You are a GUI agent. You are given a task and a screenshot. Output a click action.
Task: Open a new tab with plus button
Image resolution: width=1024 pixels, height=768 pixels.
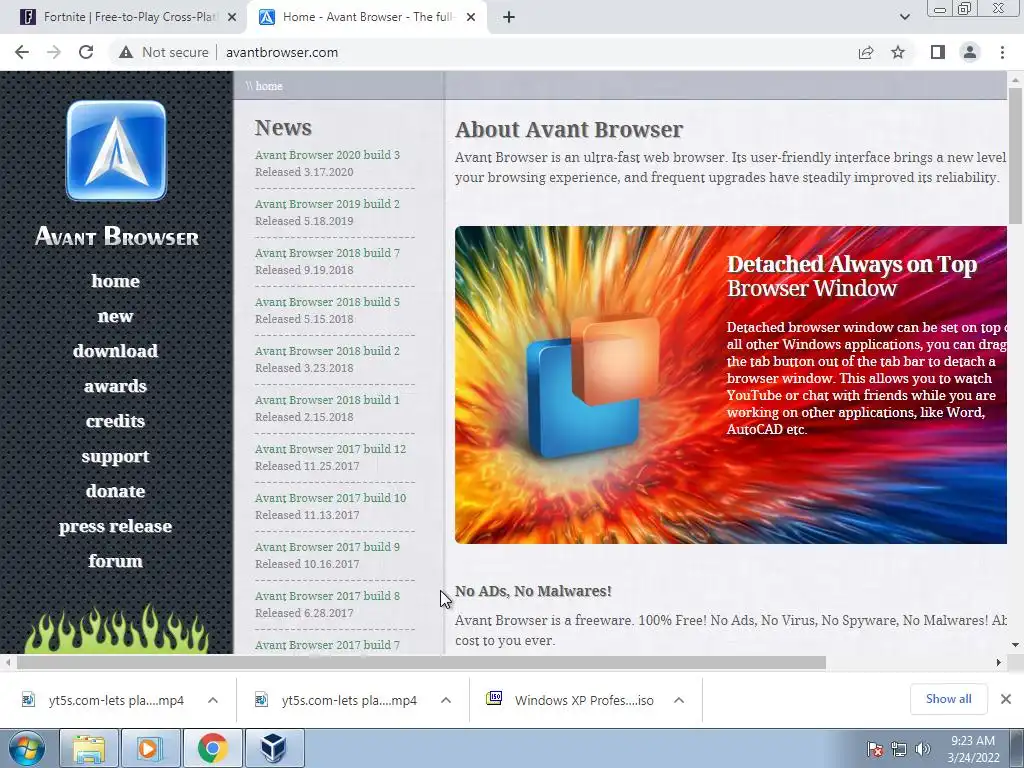[509, 18]
